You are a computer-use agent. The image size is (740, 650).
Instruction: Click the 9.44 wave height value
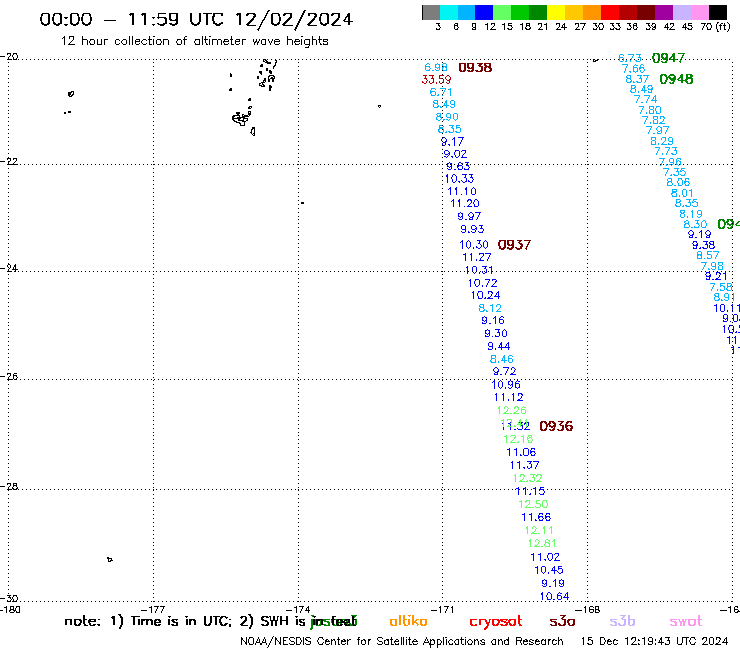point(498,346)
